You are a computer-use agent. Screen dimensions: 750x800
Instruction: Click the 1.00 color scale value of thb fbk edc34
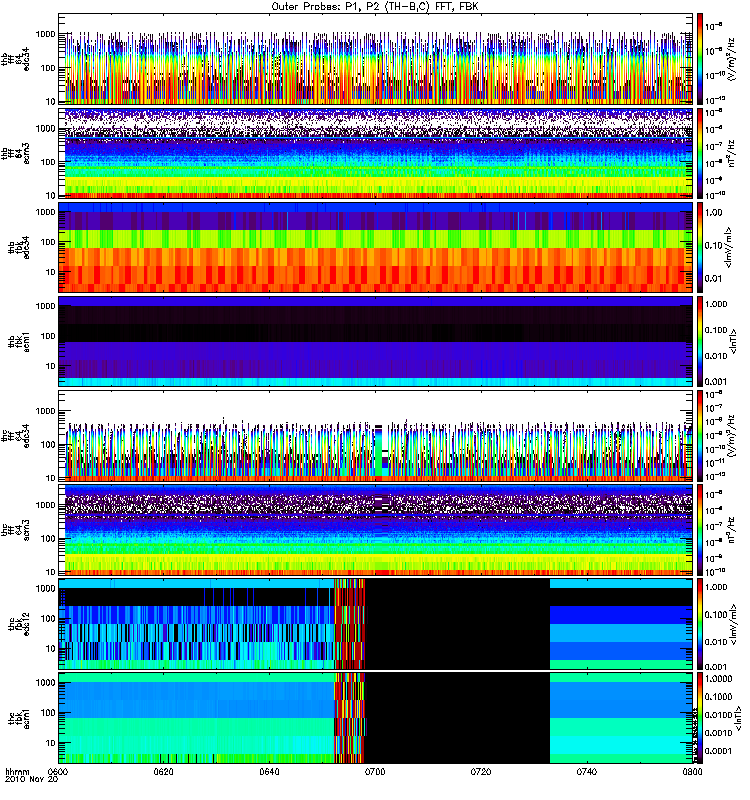pyautogui.click(x=713, y=213)
